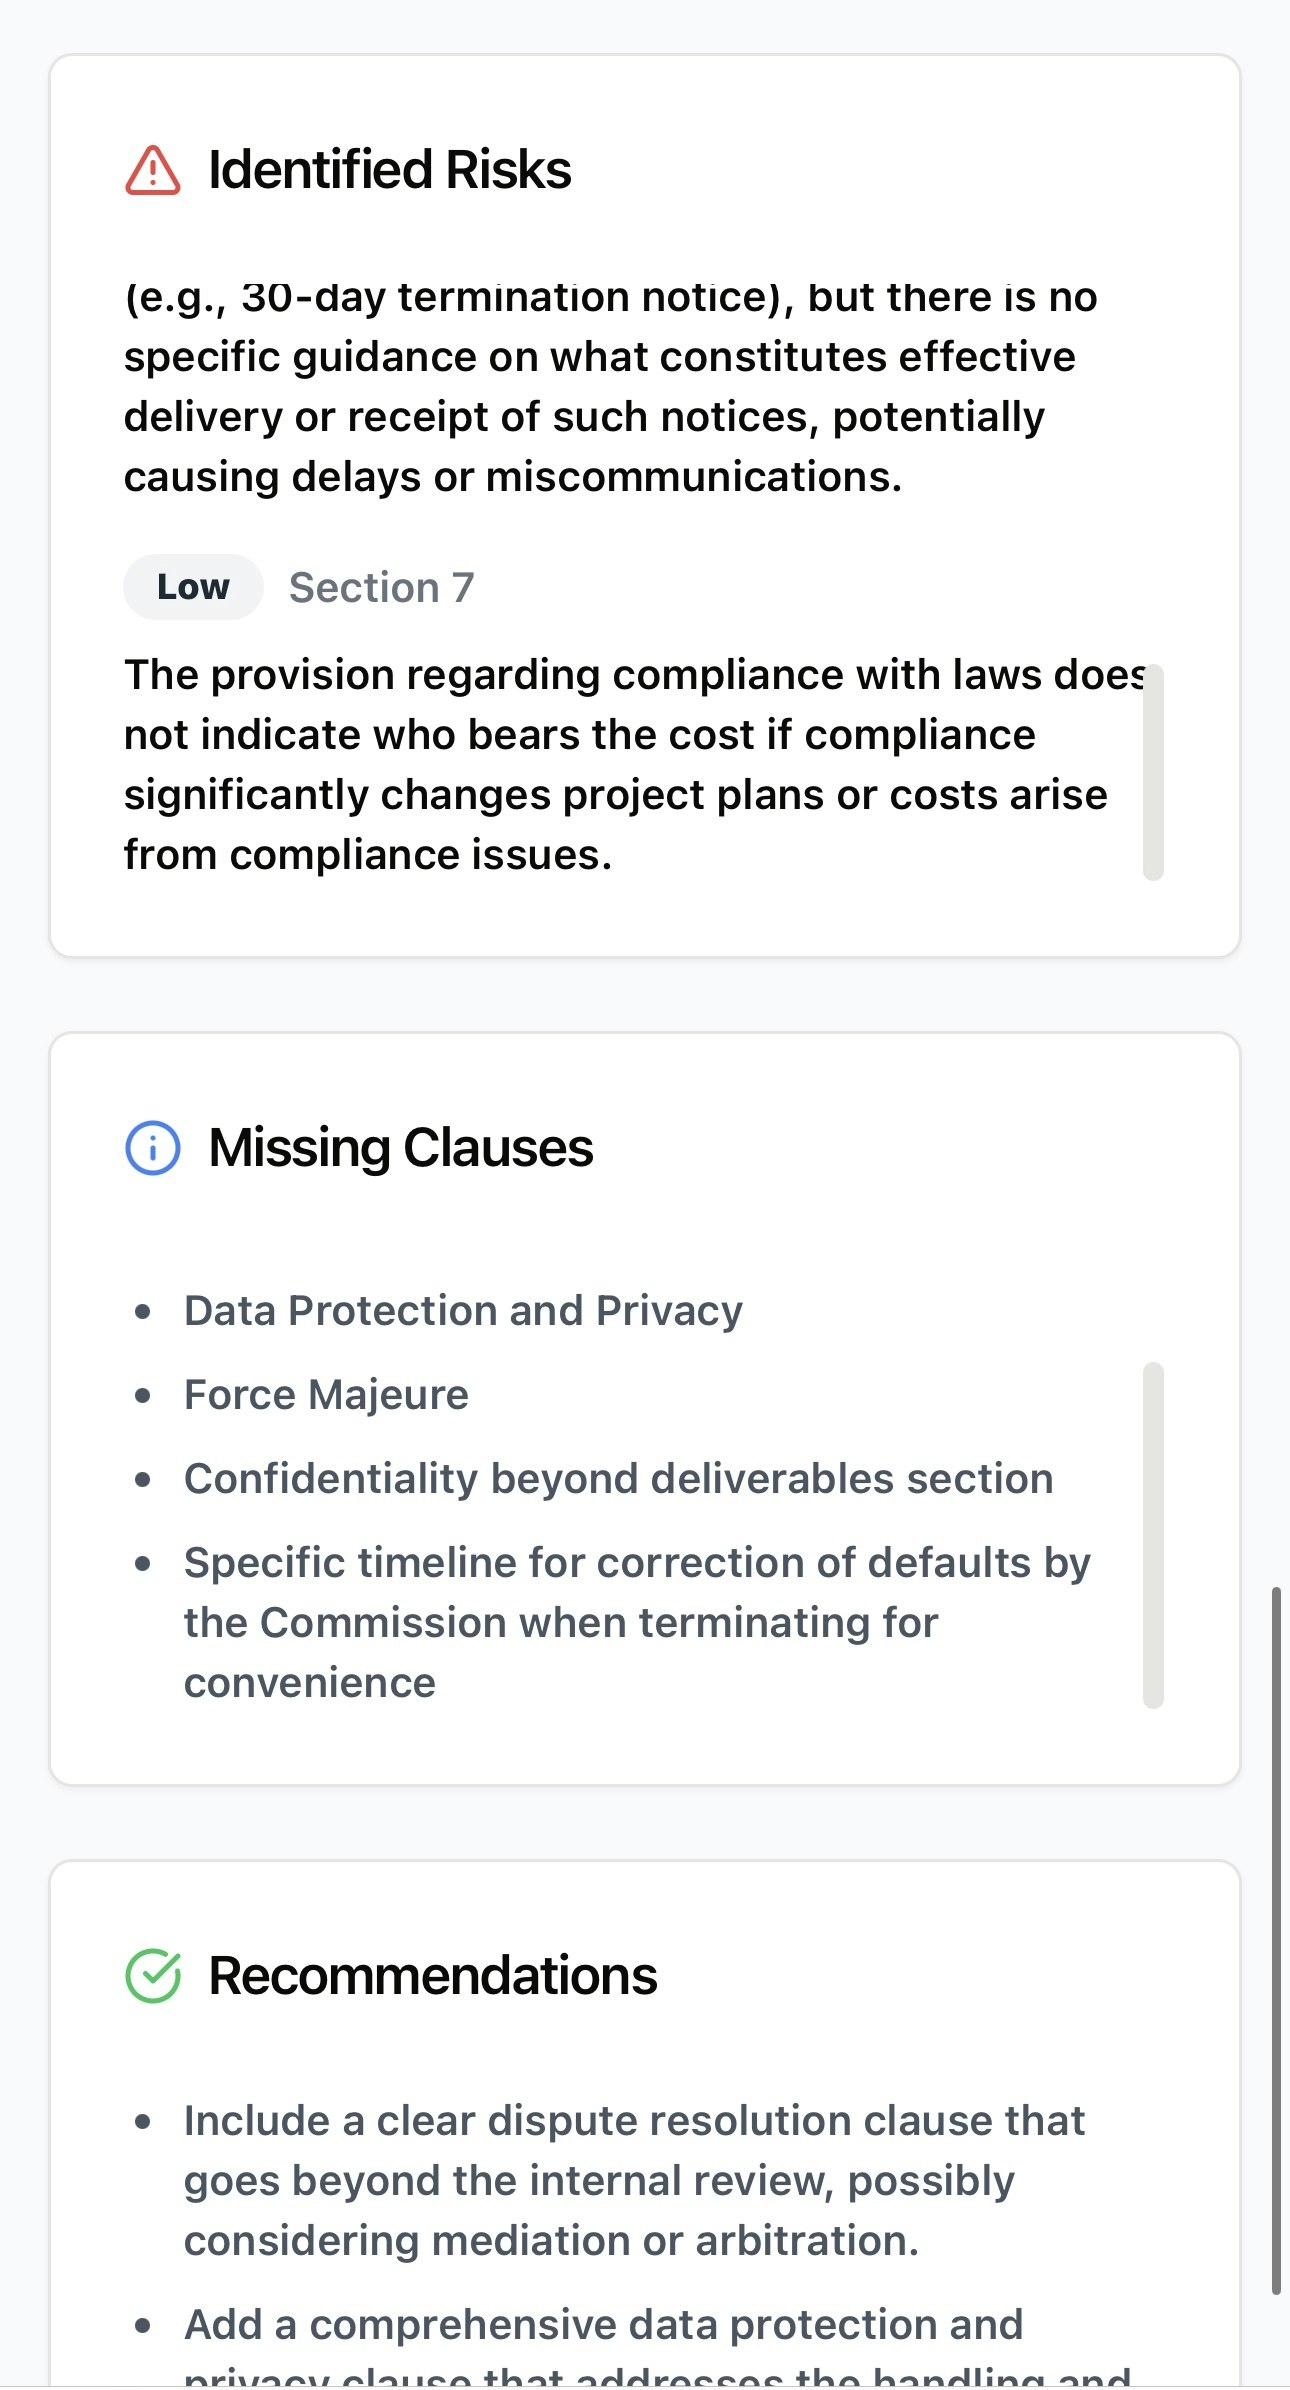Click the blue info circle icon
The image size is (1290, 2390).
[x=153, y=1147]
